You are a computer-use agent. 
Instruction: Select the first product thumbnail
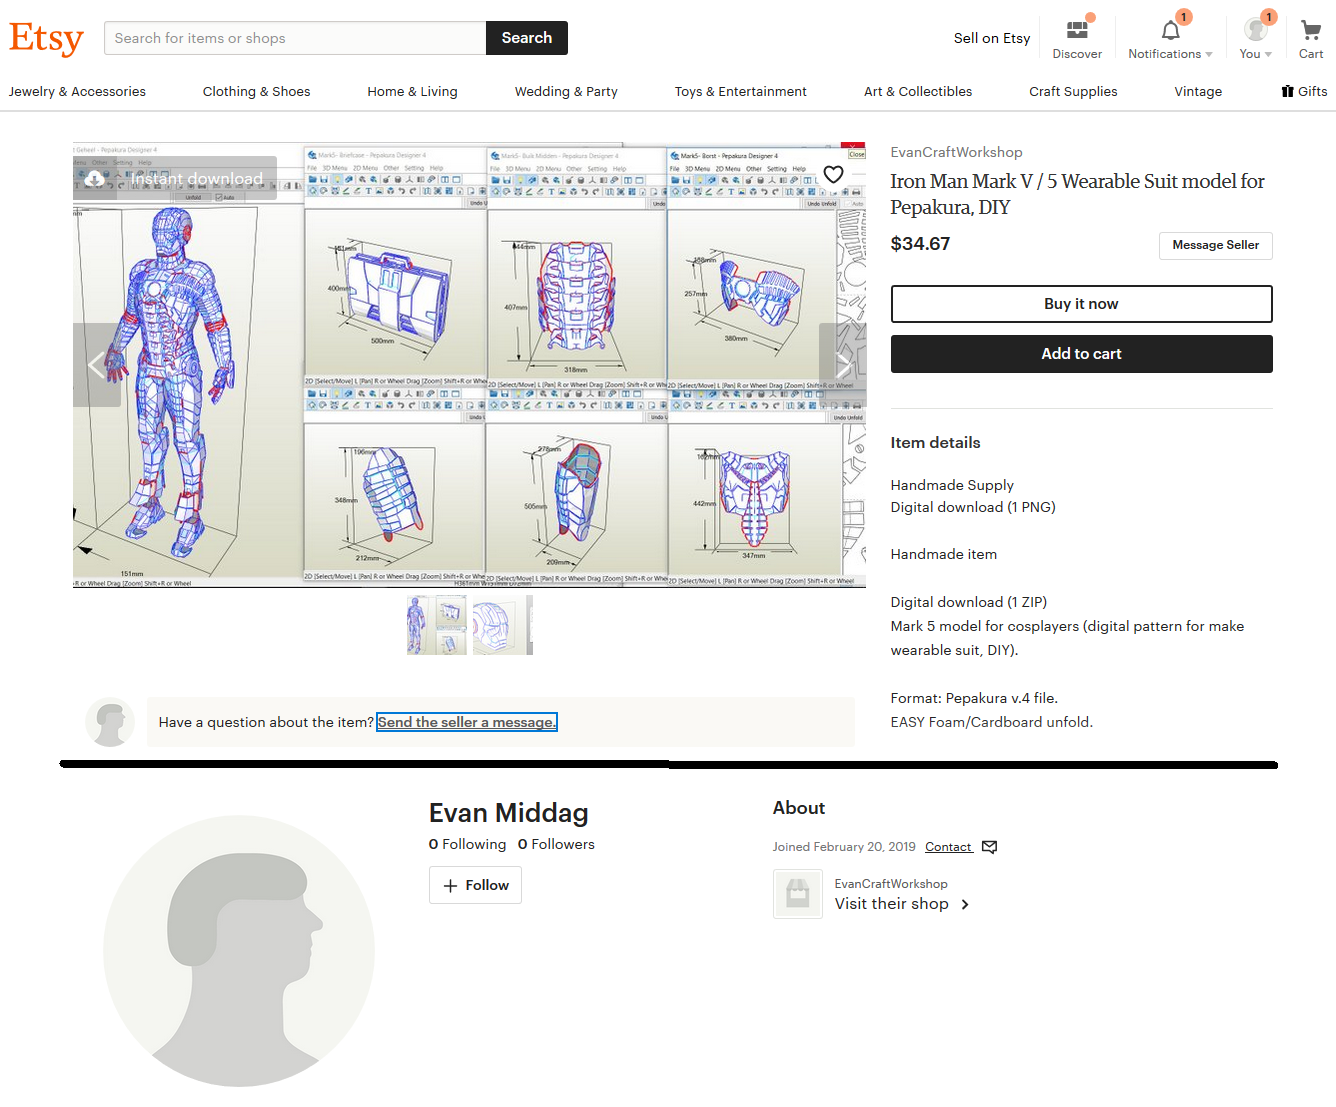(437, 625)
